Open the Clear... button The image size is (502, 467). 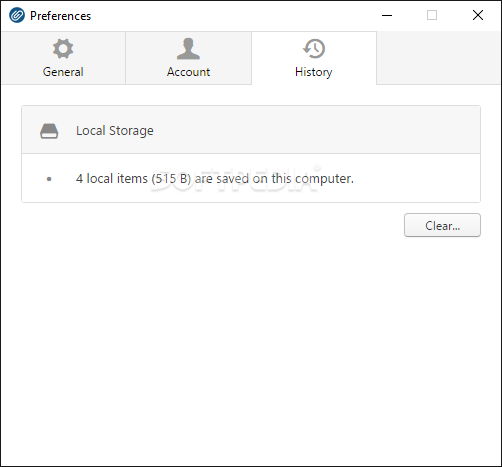(x=442, y=225)
